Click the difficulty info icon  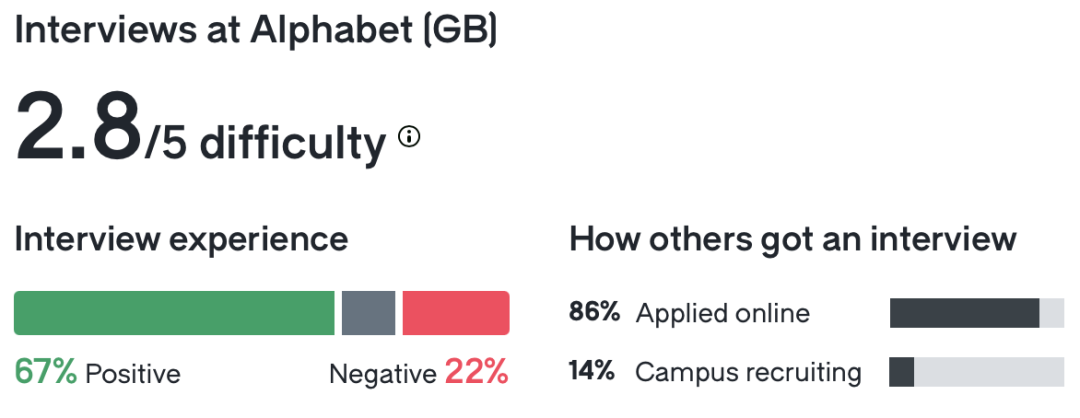click(409, 137)
